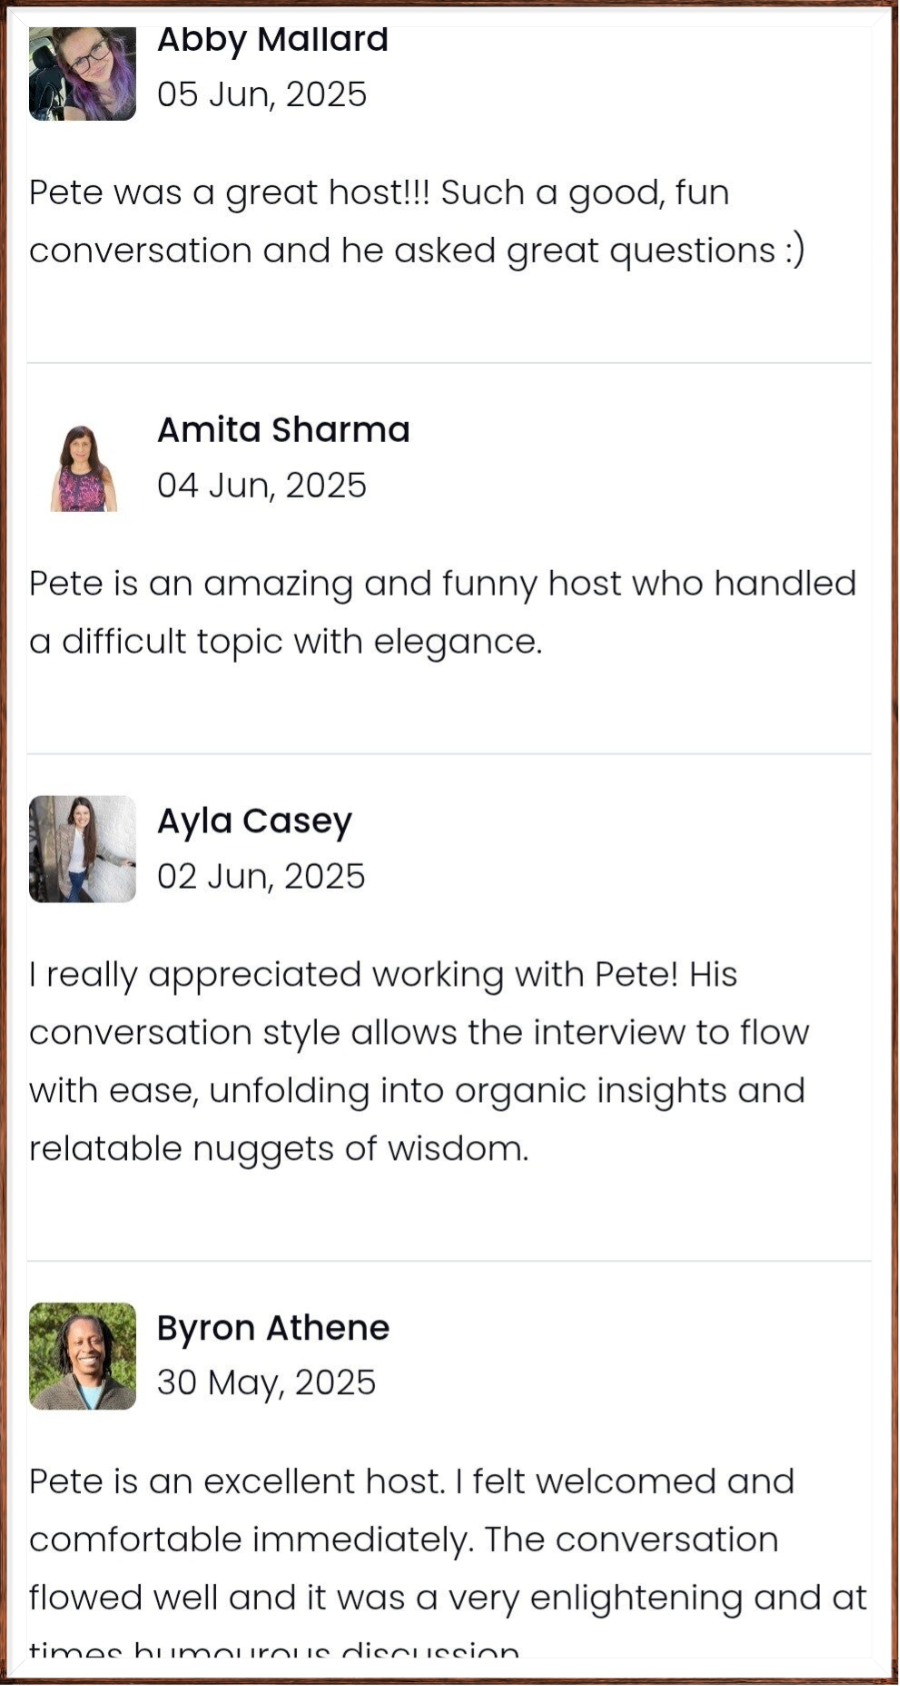Click Ayla Casey's profile picture
Viewport: 900px width, 1686px height.
coord(82,849)
